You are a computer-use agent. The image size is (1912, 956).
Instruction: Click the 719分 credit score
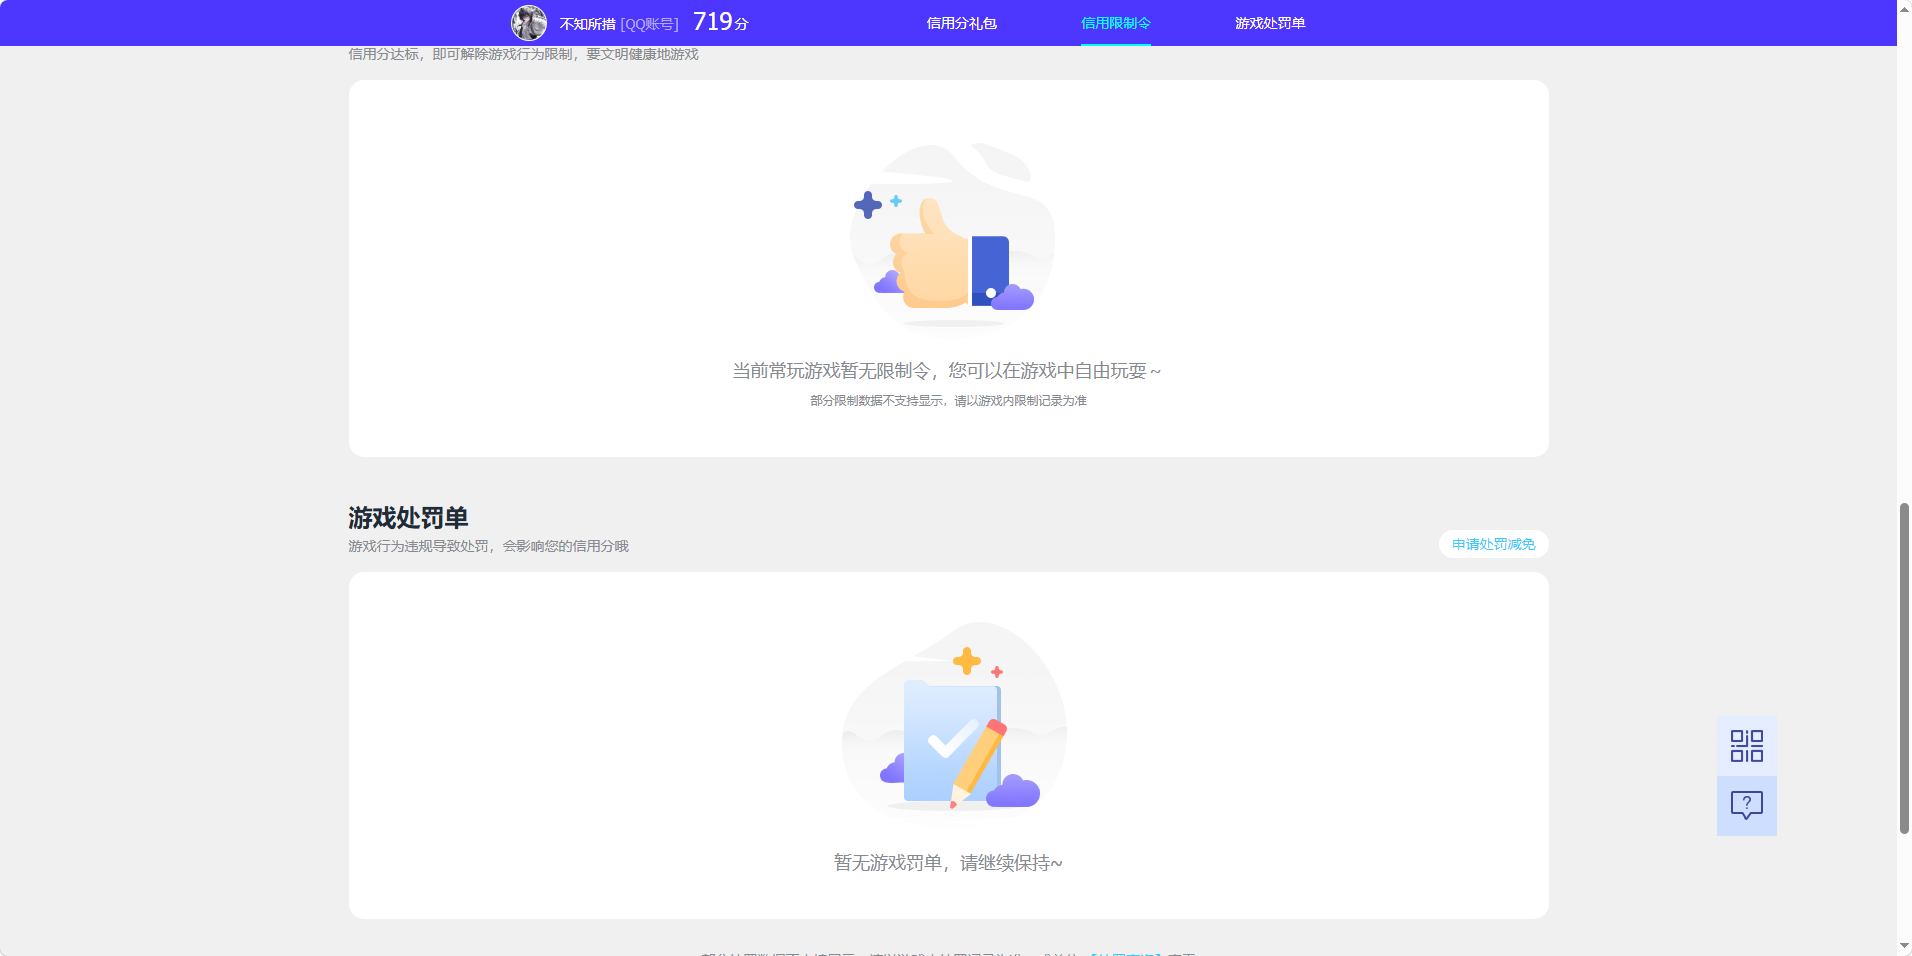click(x=720, y=22)
